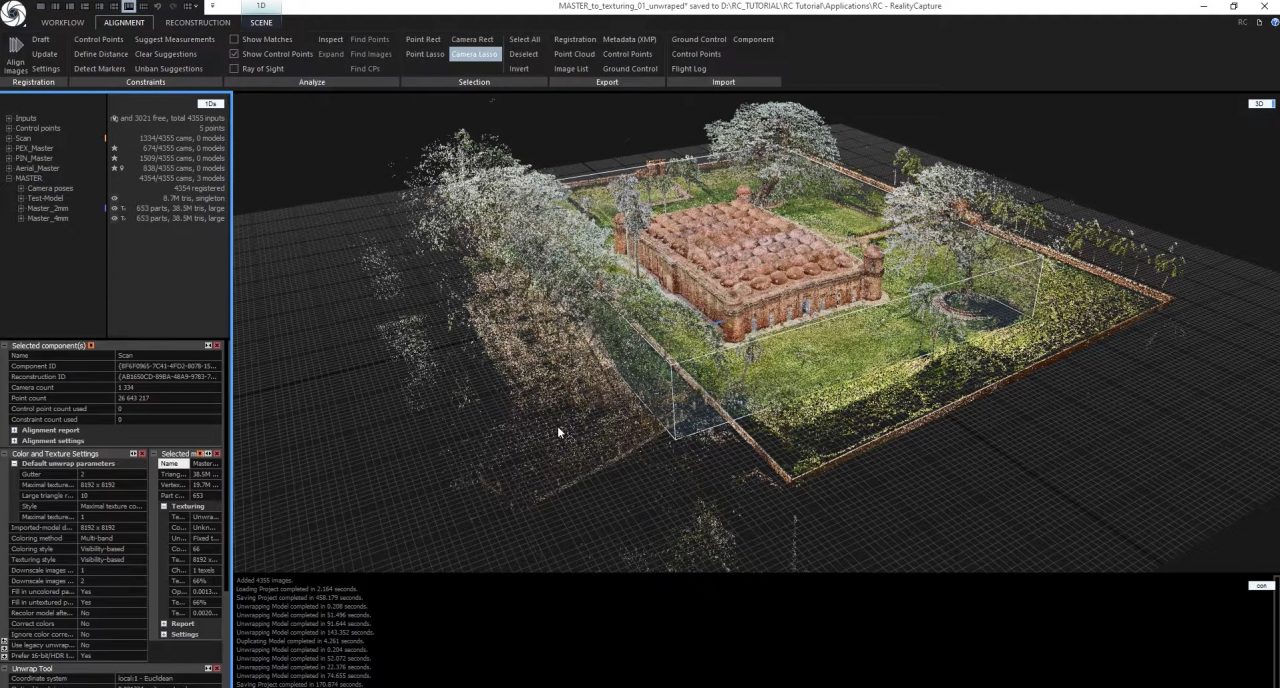Click the star icon beside PEX_Master
Screen dimensions: 1280x688
pyautogui.click(x=114, y=148)
